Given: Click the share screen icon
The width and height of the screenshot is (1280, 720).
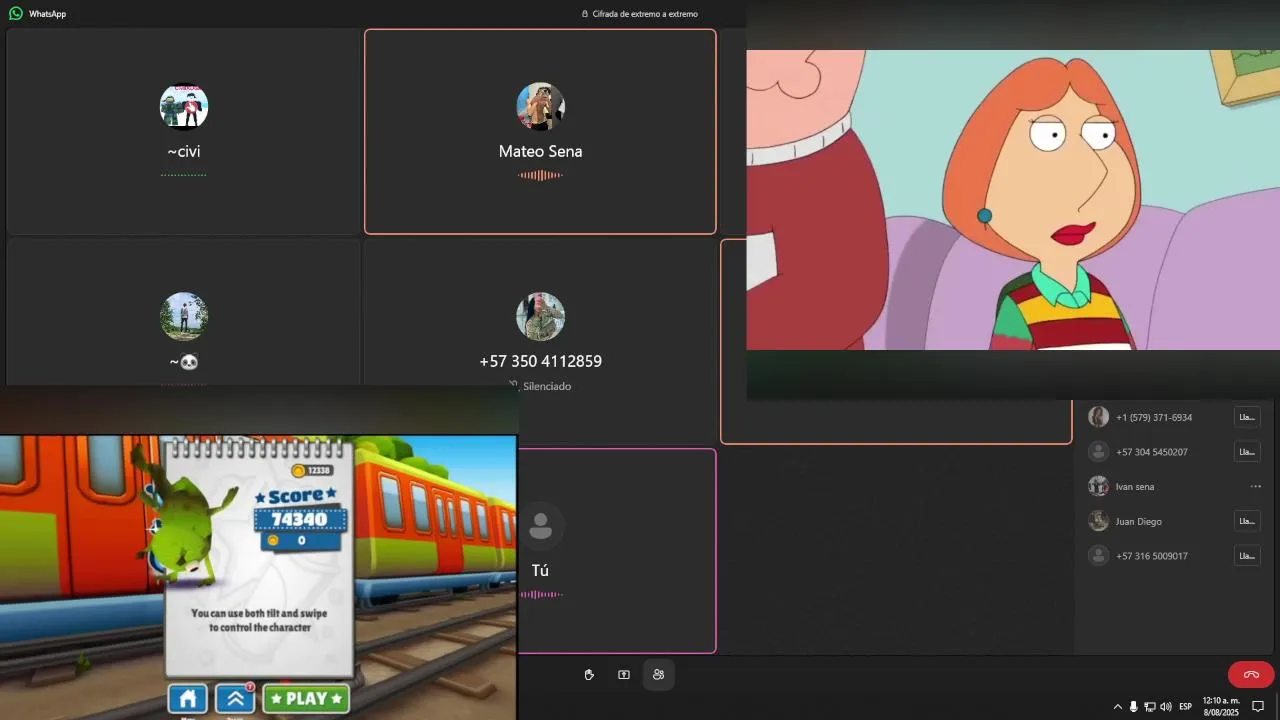Looking at the screenshot, I should point(624,675).
